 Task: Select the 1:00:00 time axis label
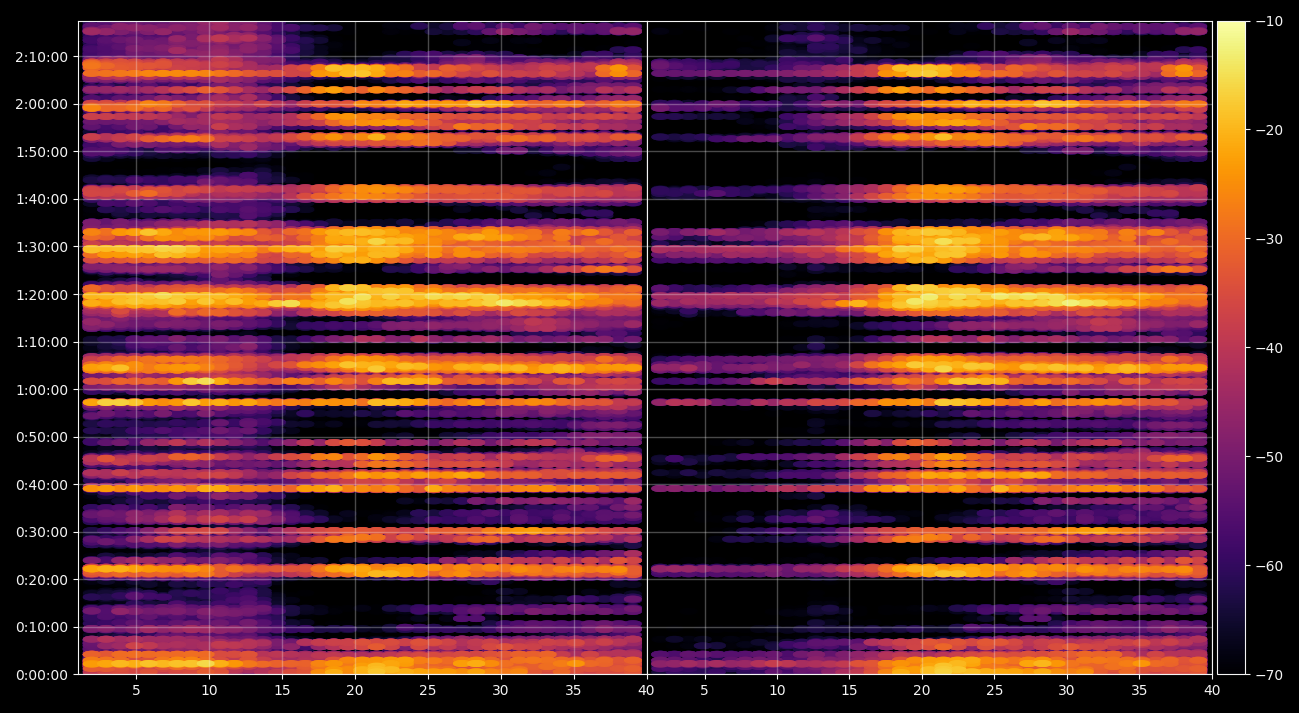41,390
